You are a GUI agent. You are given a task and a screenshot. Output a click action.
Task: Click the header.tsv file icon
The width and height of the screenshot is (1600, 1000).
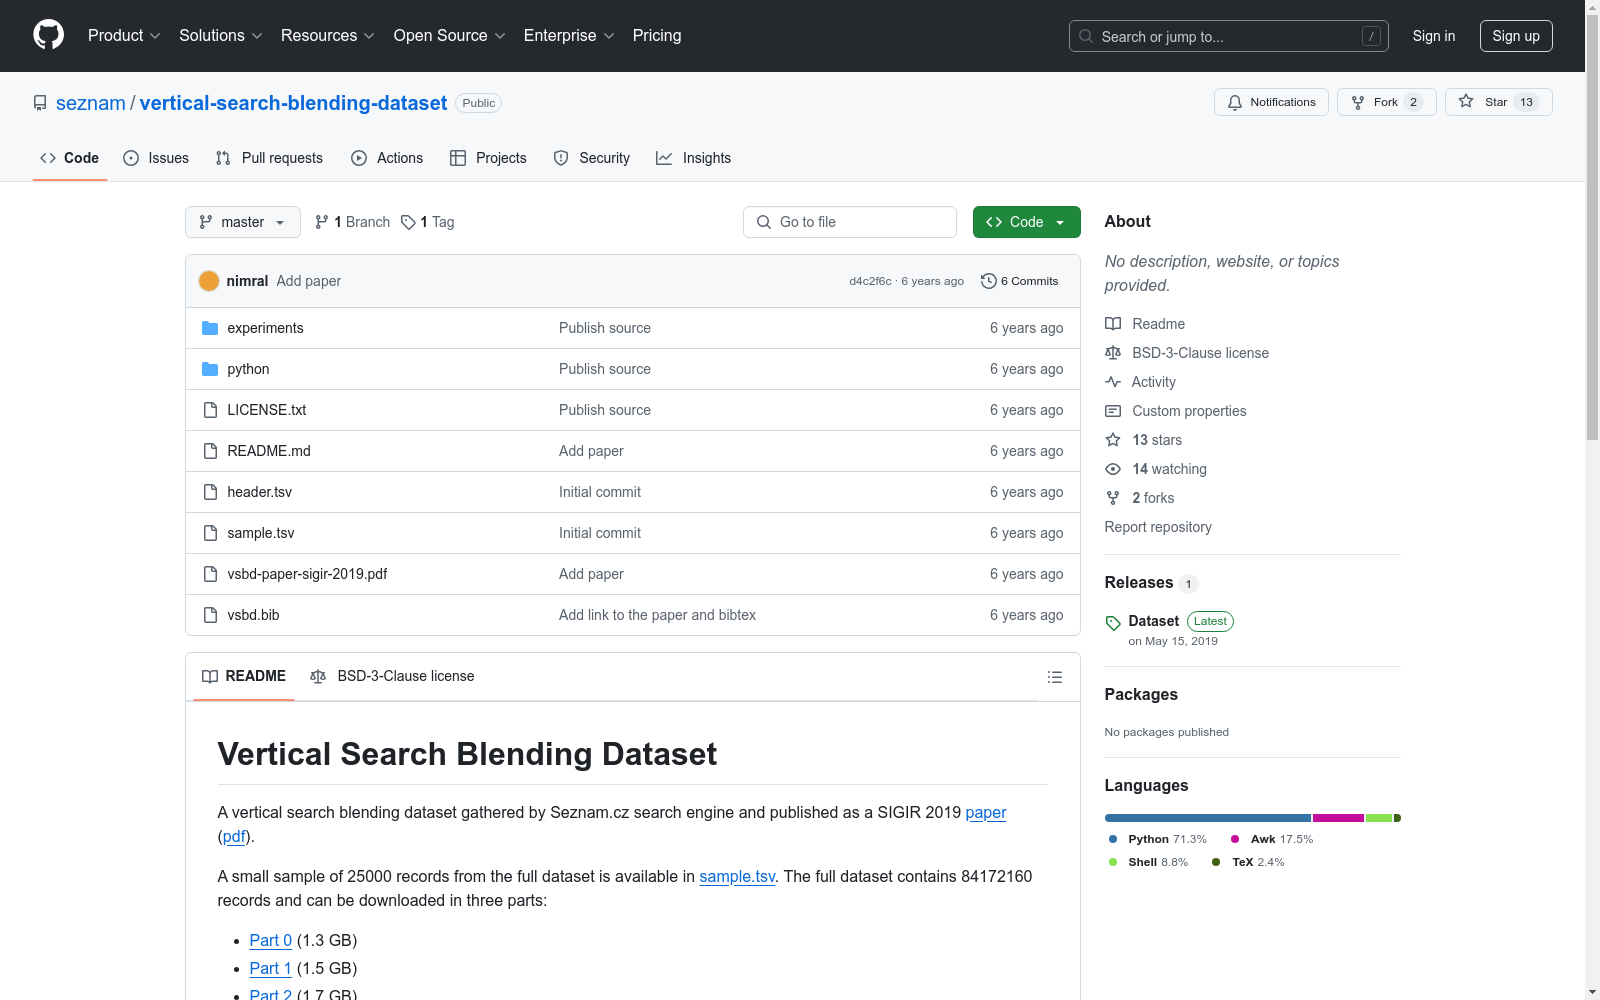(210, 492)
